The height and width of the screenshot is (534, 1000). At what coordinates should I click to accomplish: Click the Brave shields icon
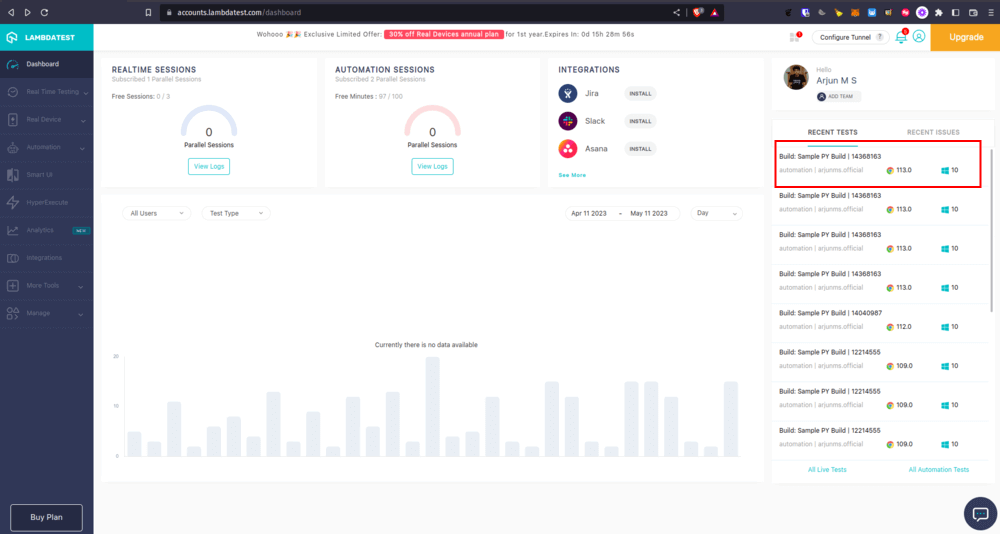click(x=698, y=12)
